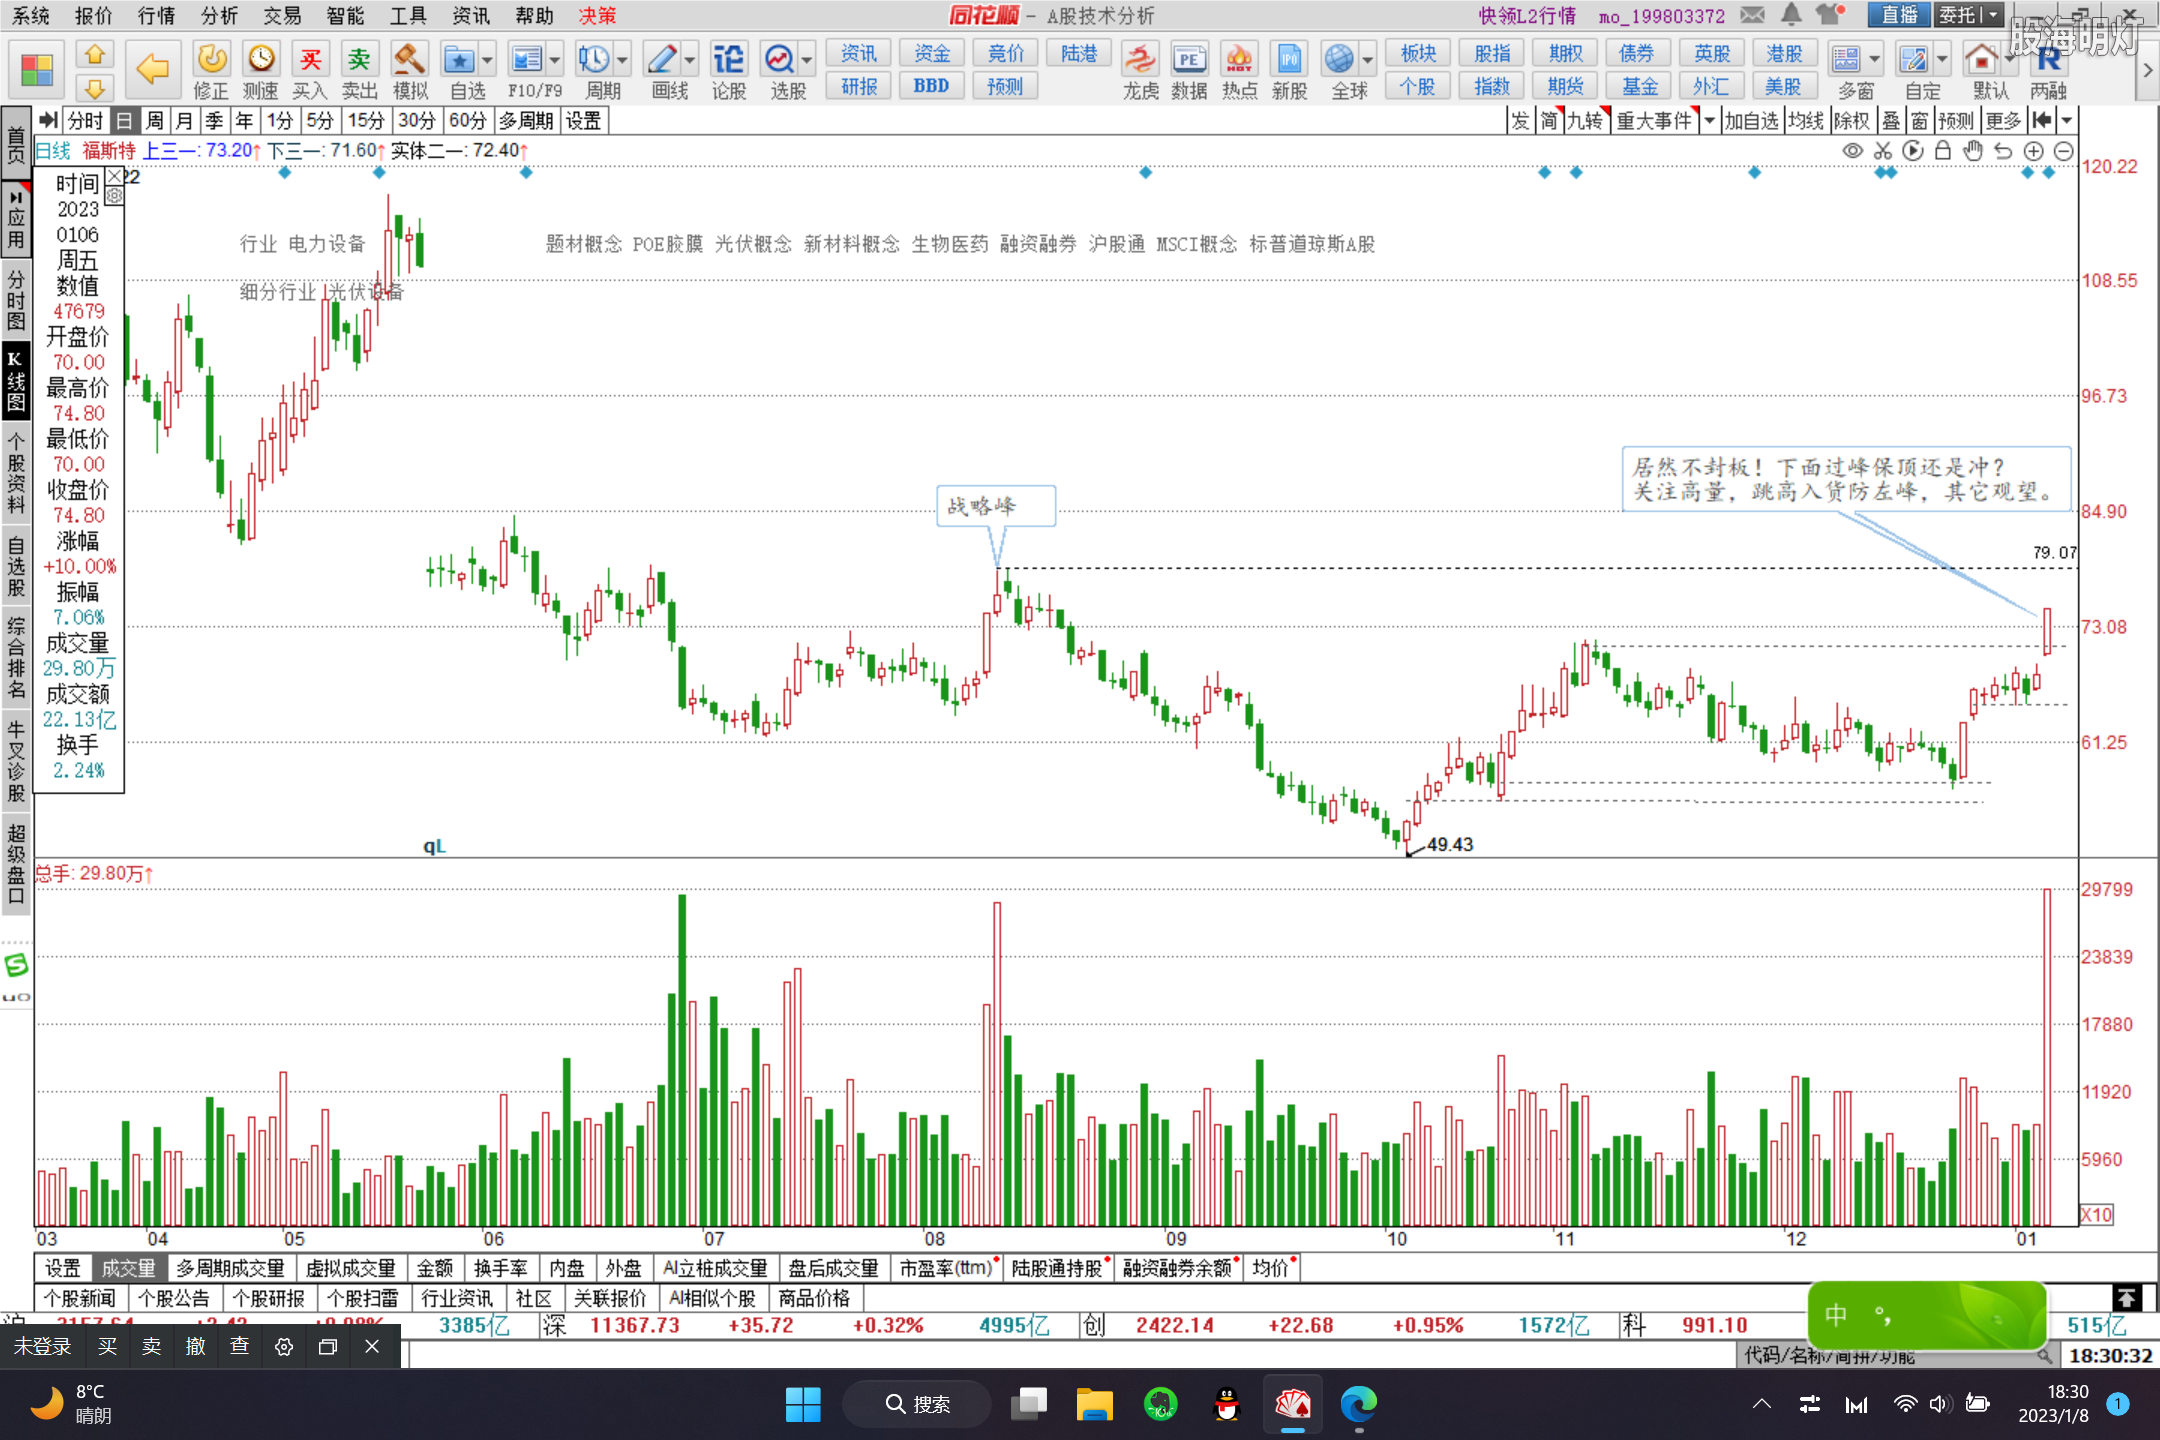Click the 加自选 button
Image resolution: width=2160 pixels, height=1440 pixels.
[1750, 121]
